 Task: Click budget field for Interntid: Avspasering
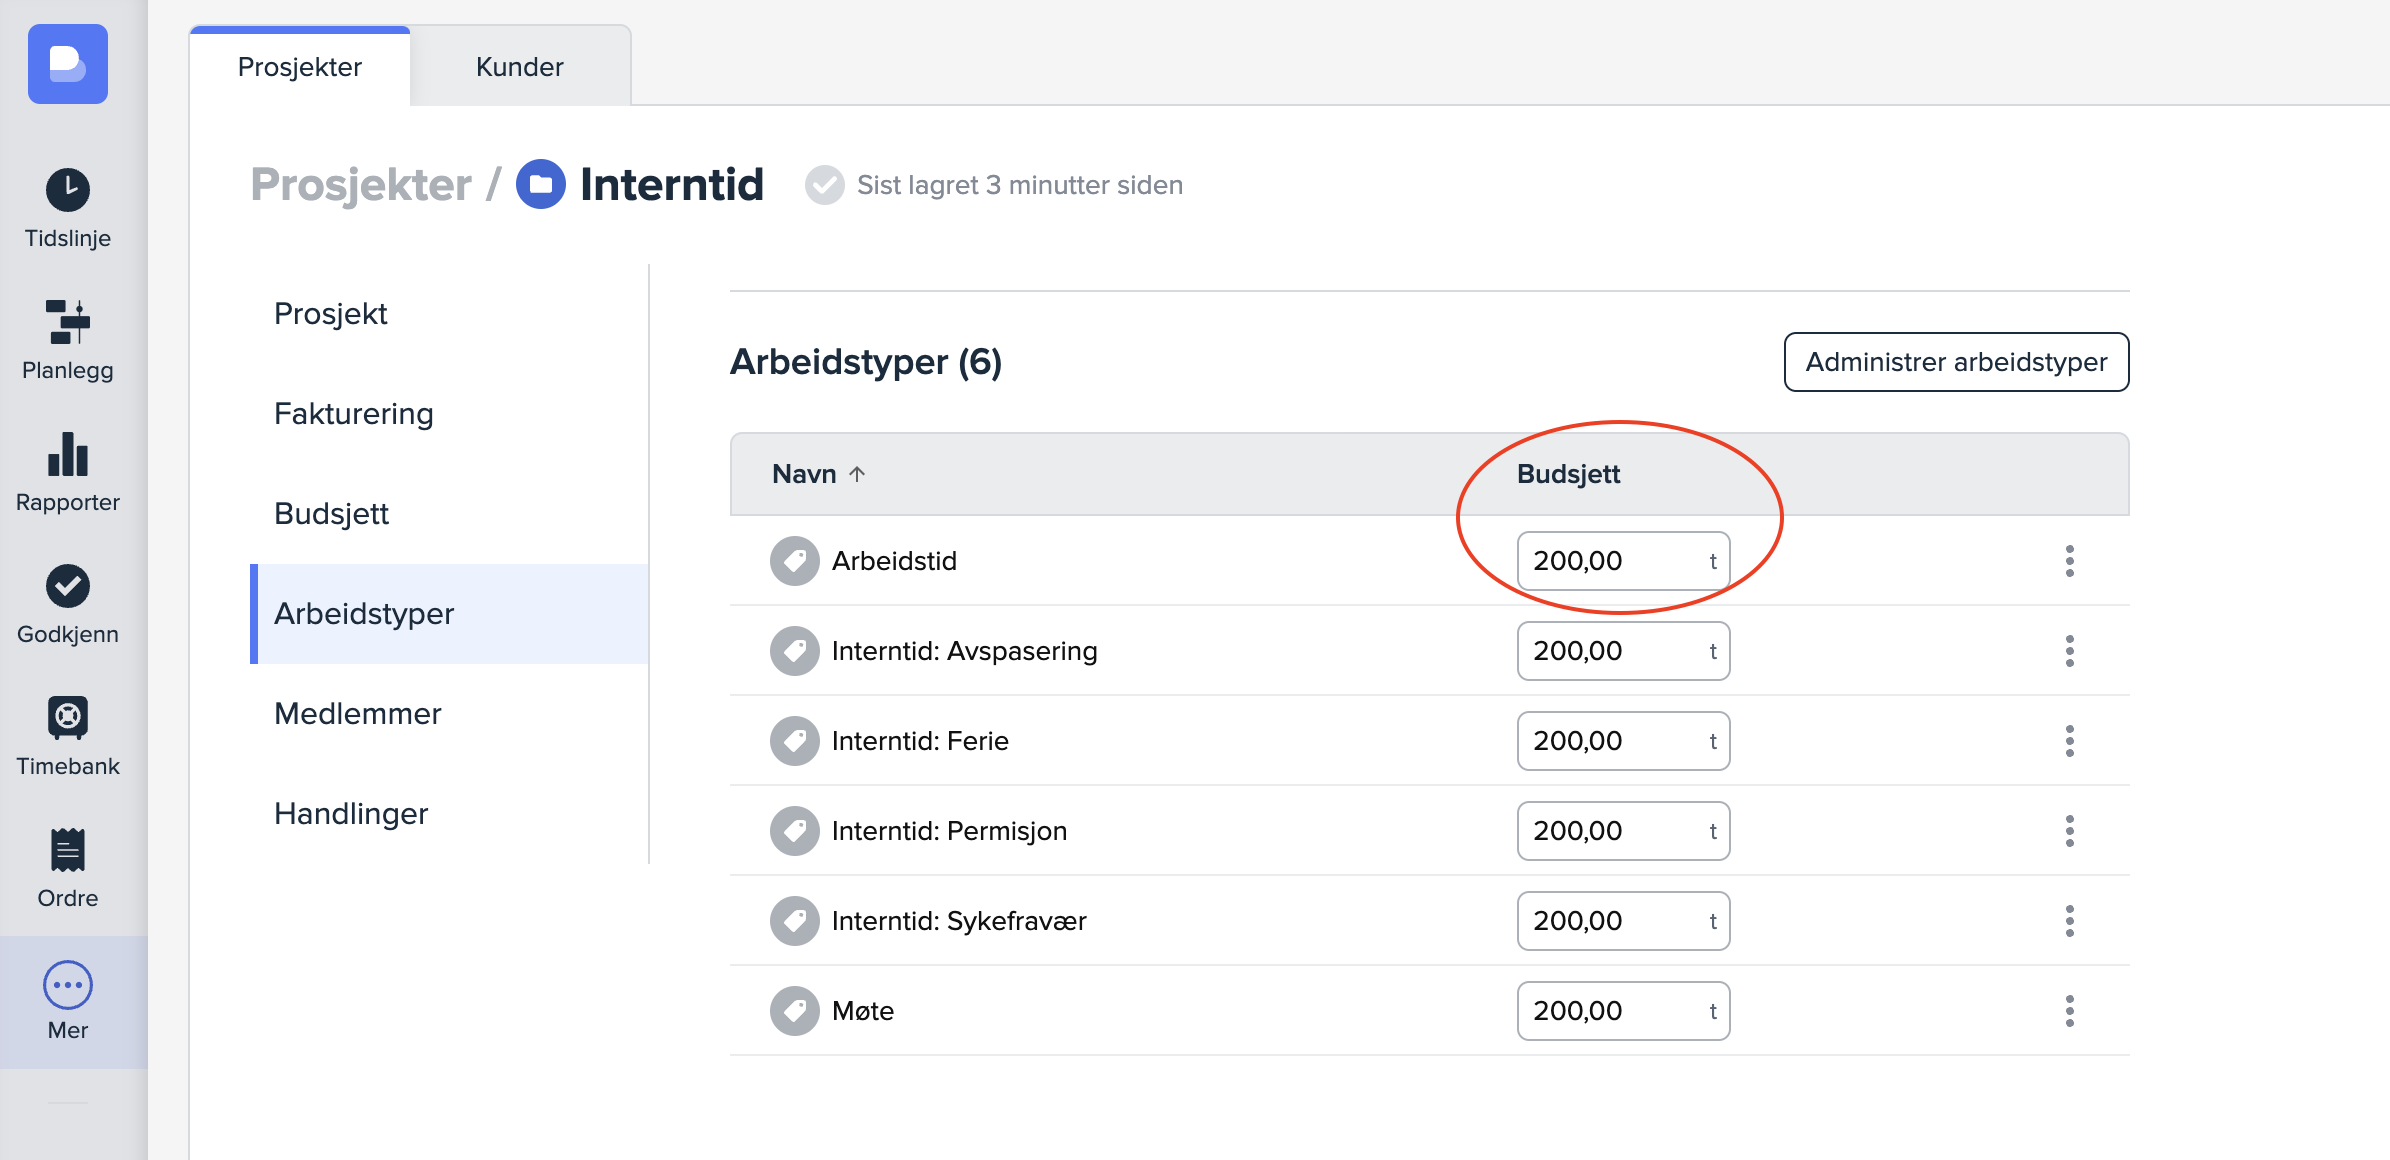(1610, 651)
